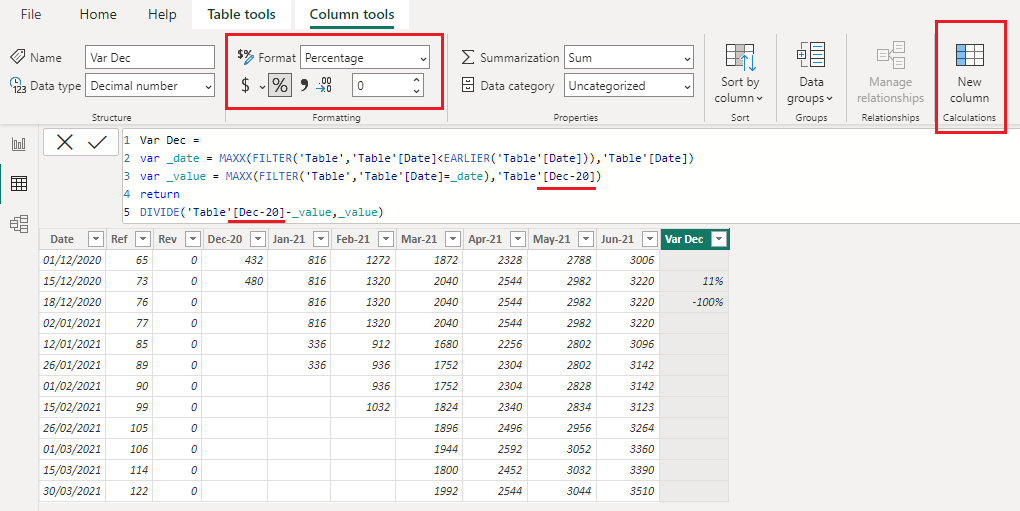Toggle the percentage format button

280,85
